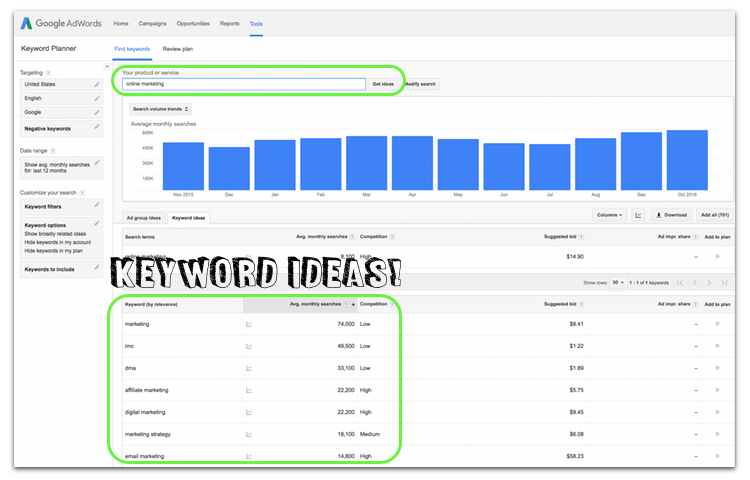The width and height of the screenshot is (750, 480).
Task: Switch to Find keywords tab
Action: [132, 49]
